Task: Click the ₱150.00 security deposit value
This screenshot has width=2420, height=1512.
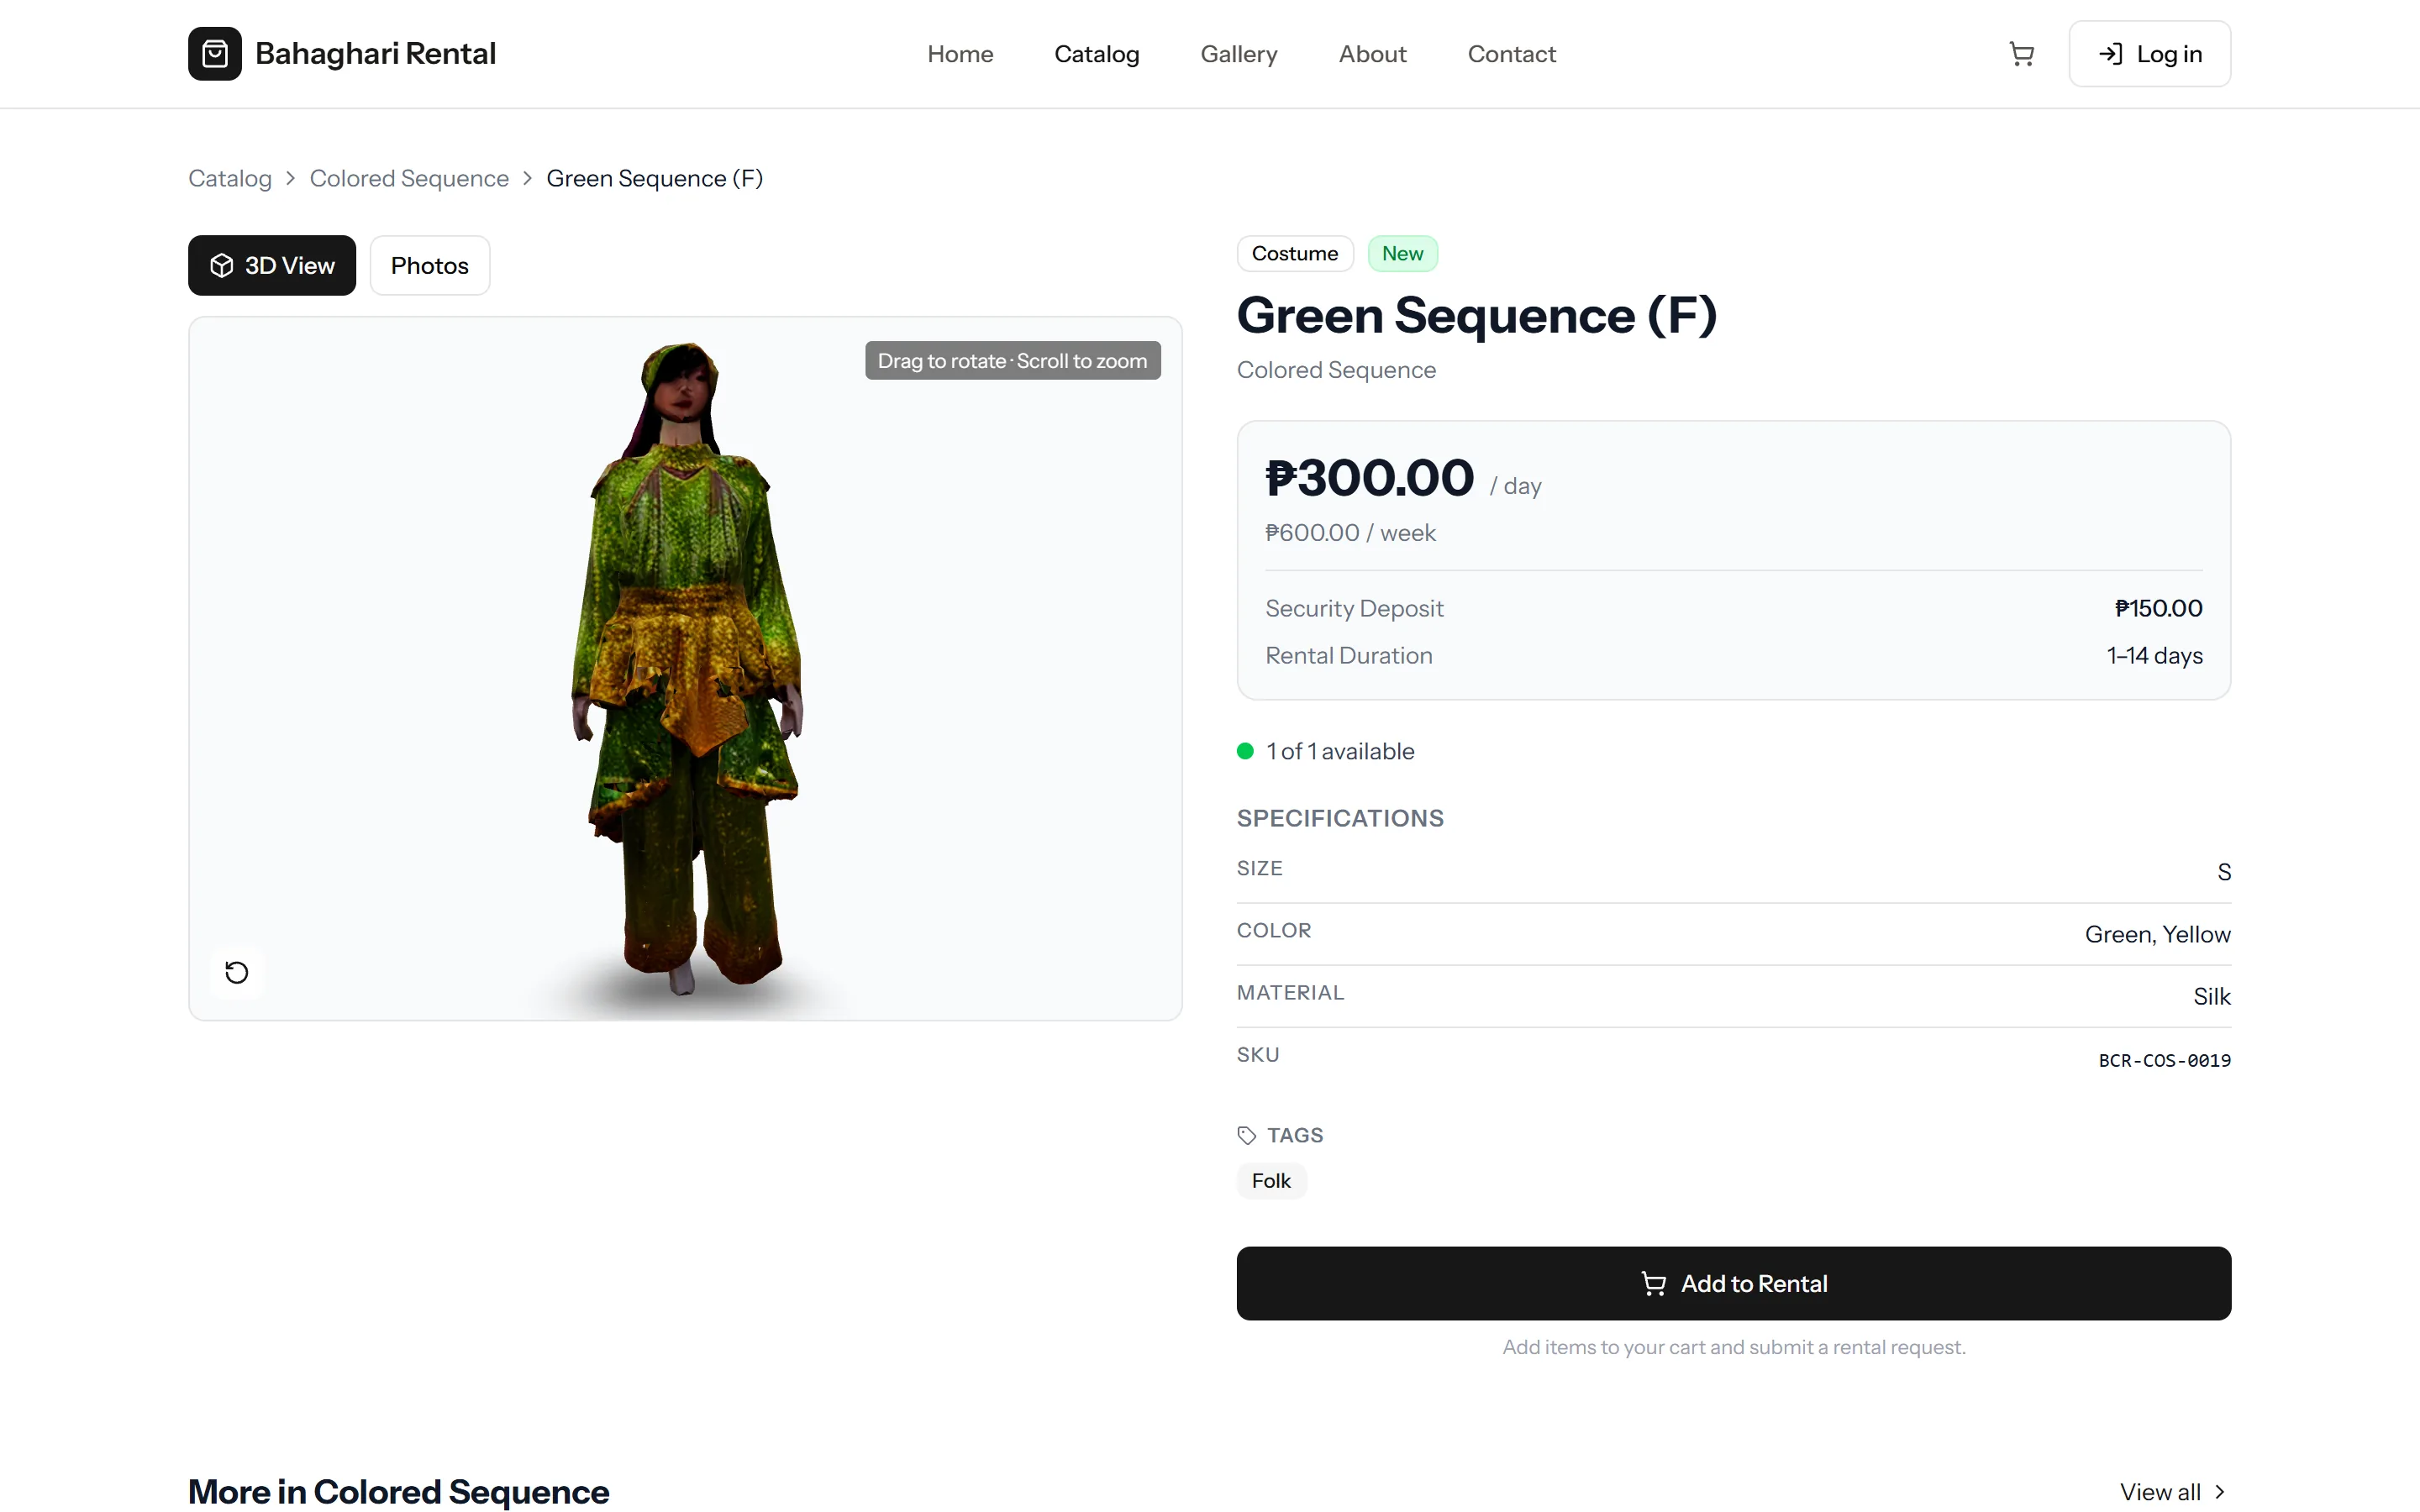Action: [x=2158, y=608]
